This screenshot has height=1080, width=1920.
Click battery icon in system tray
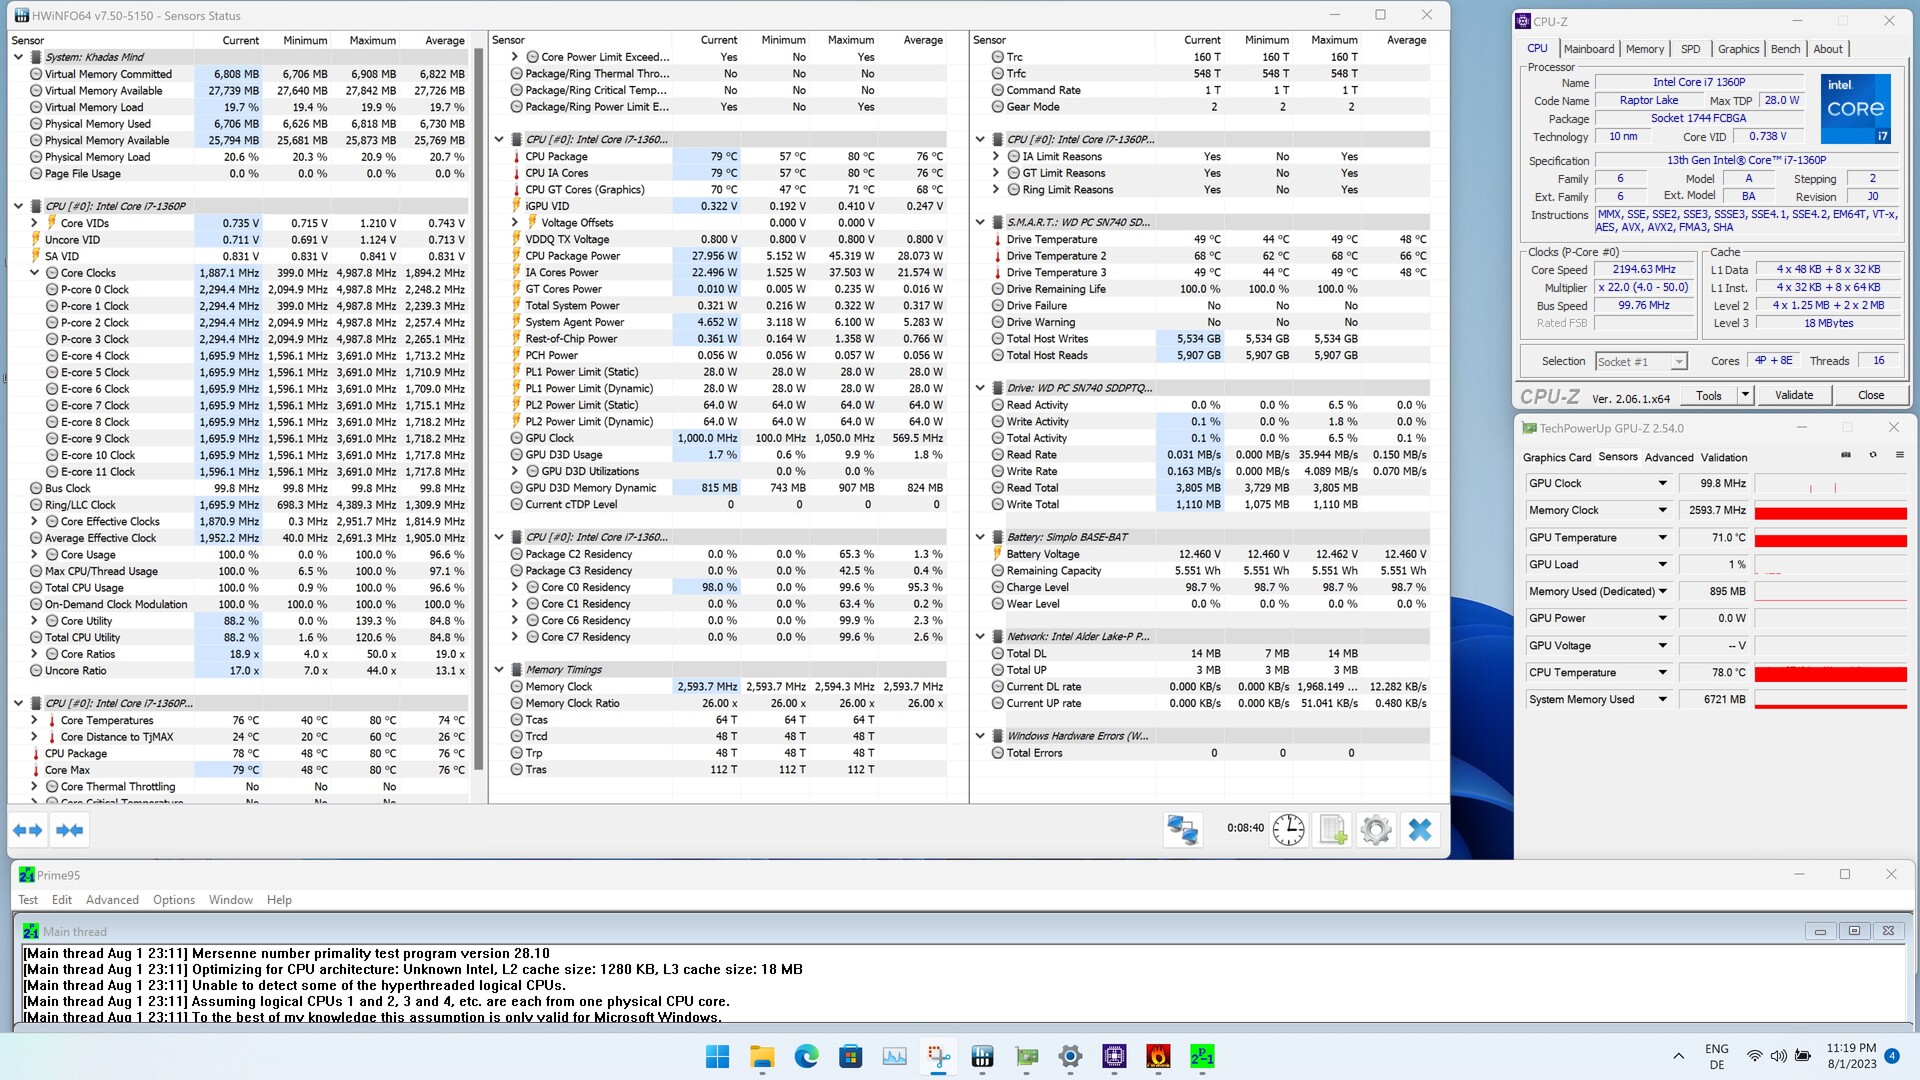[1803, 1056]
